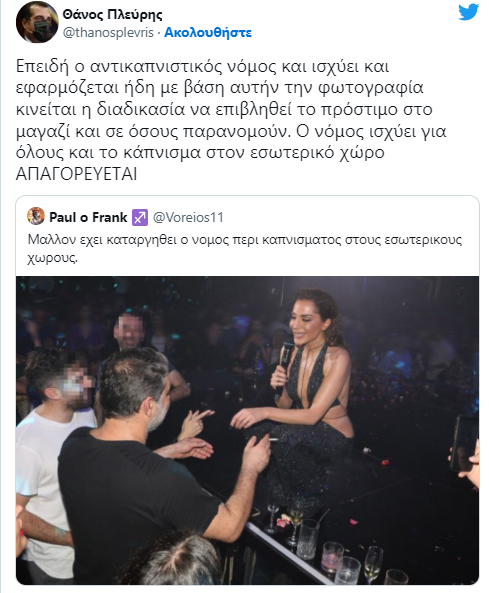Click the Twitter bird logo
489x593 pixels.
(x=468, y=12)
